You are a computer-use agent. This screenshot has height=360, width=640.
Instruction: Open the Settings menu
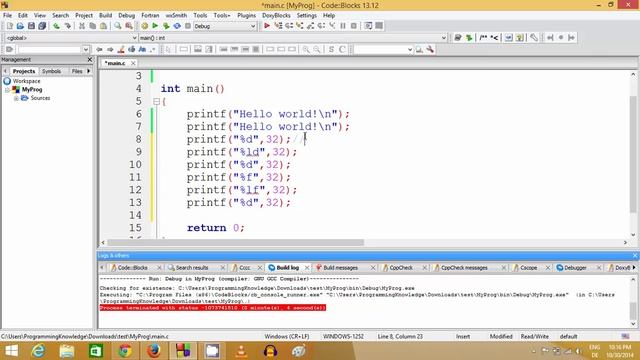coord(307,16)
